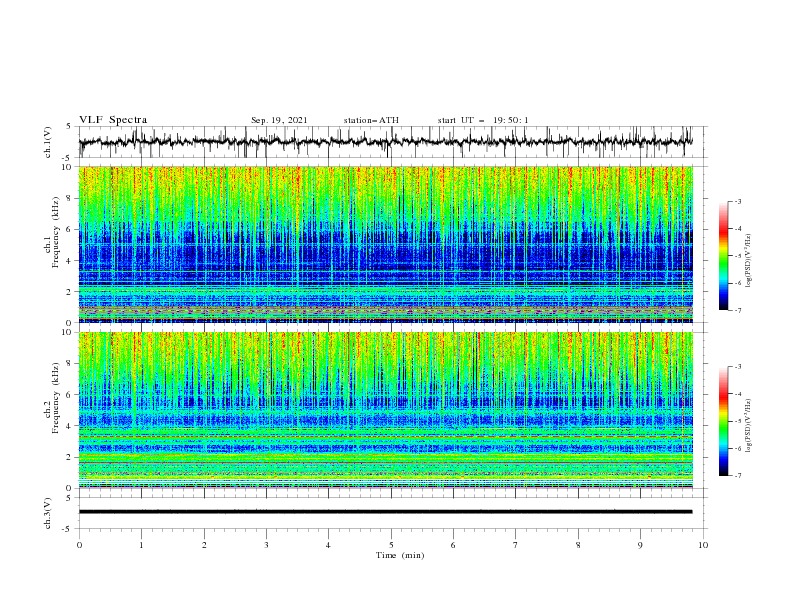Click the 'ch.3(V)' axis label
Viewport: 792px width, 612px height.
pyautogui.click(x=48, y=513)
